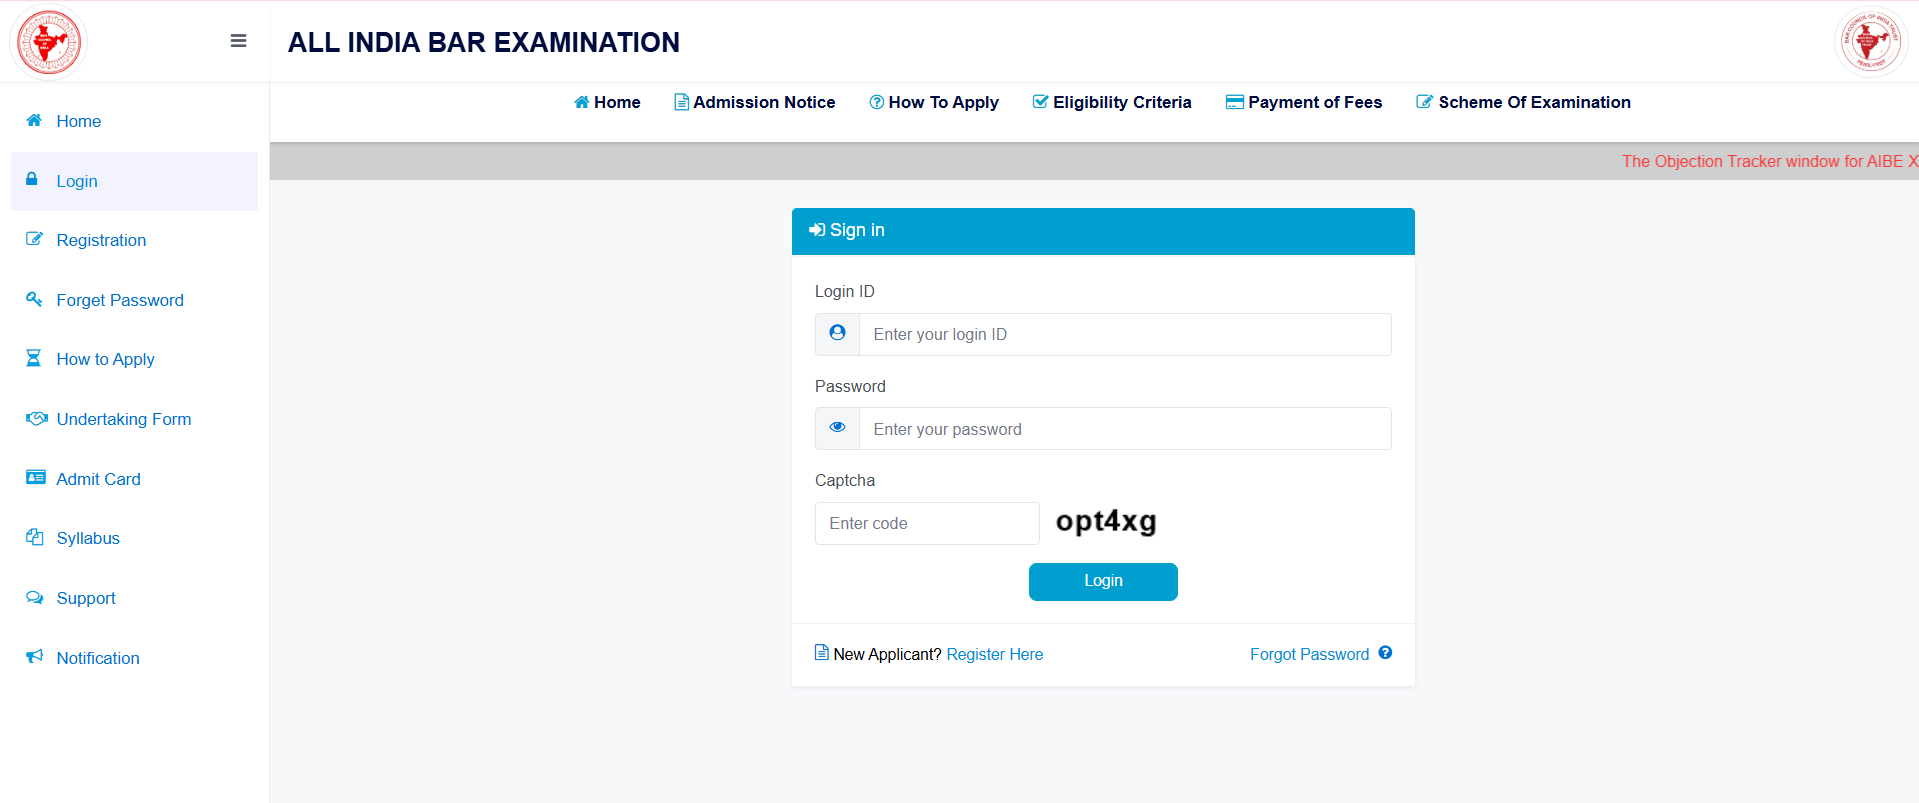Switch to the Eligibility Criteria page
The width and height of the screenshot is (1919, 803).
click(1112, 102)
